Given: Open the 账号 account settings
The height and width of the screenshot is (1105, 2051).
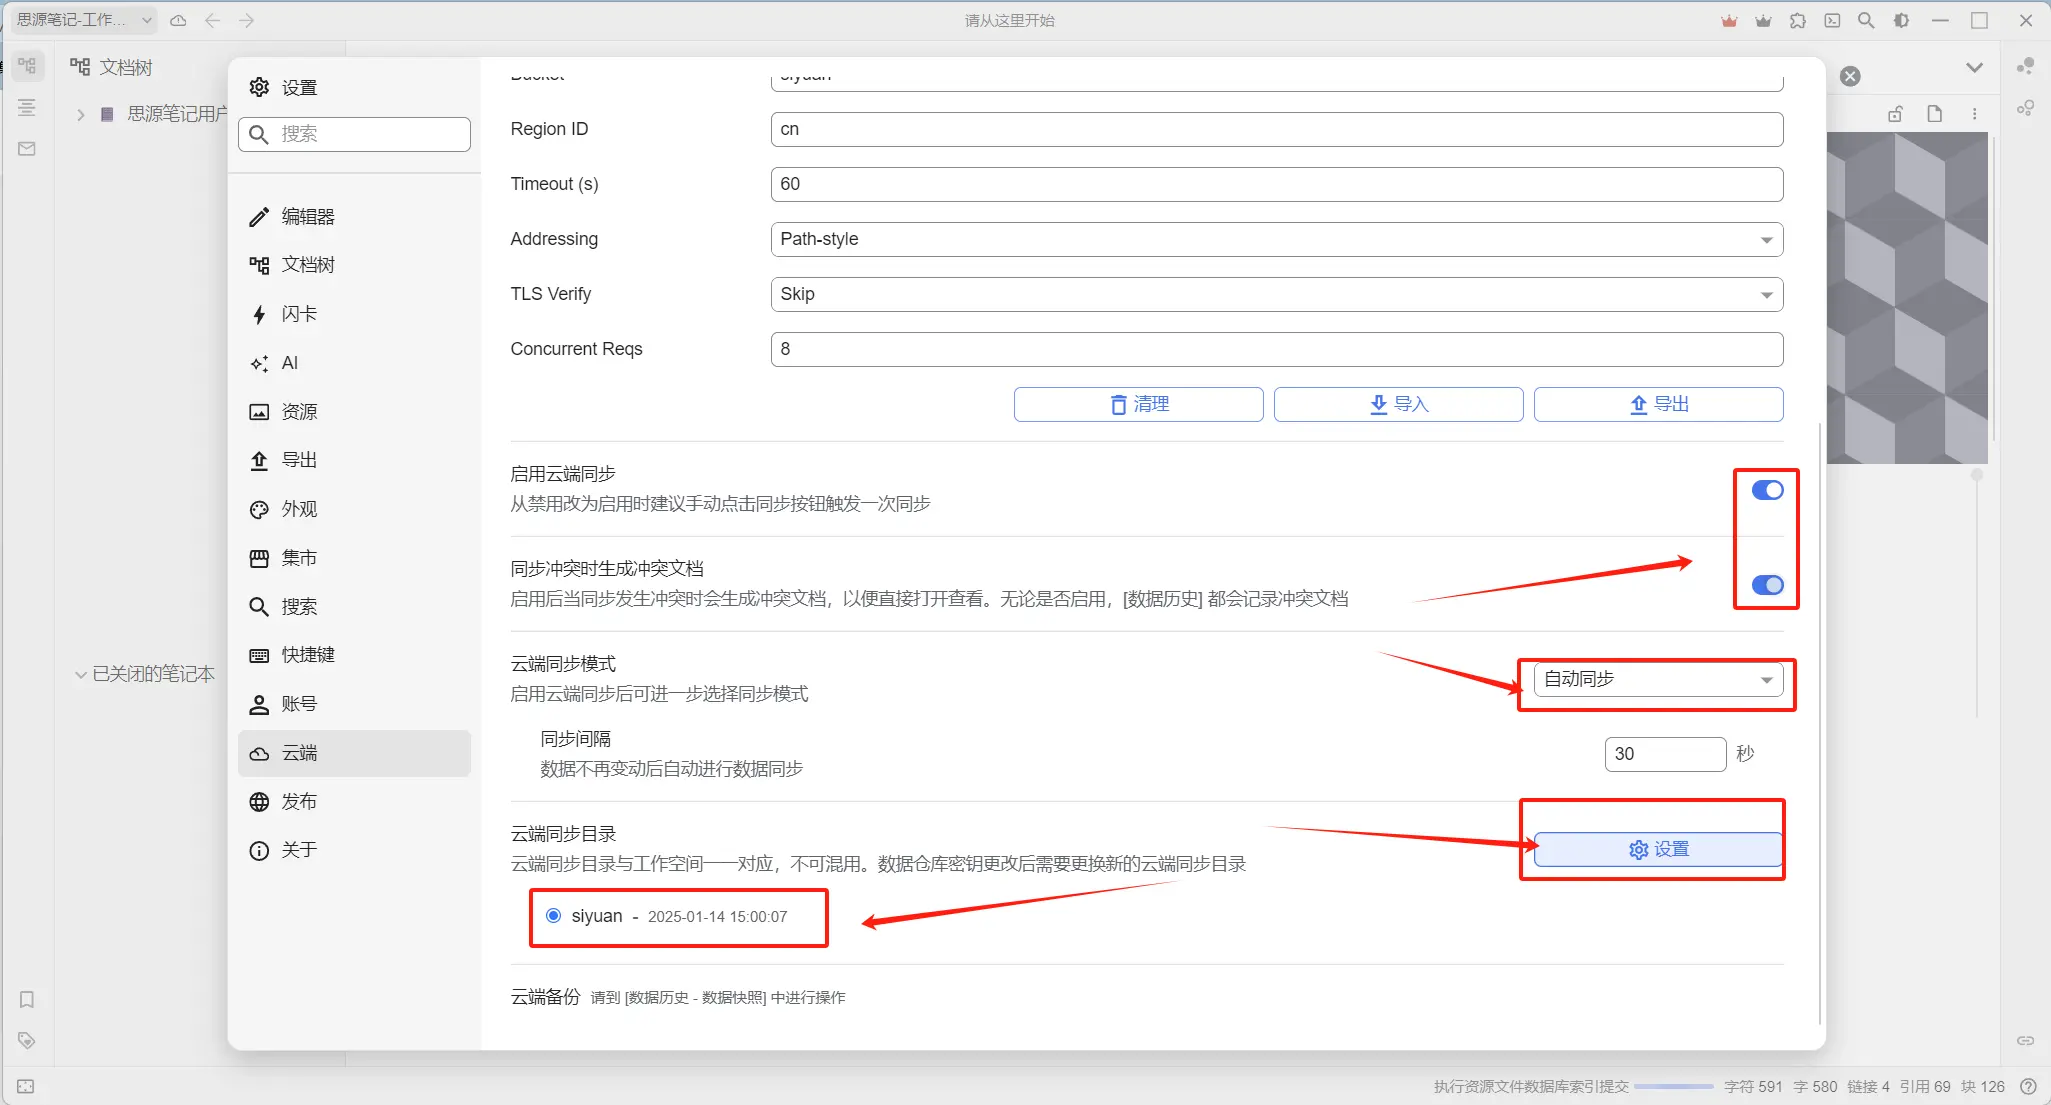Looking at the screenshot, I should point(354,704).
